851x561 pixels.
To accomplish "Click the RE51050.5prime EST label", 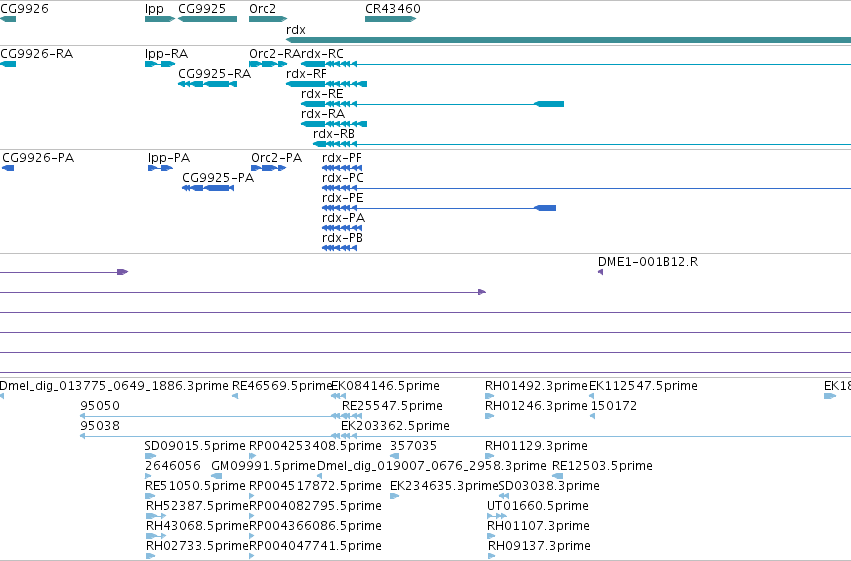I will [195, 486].
